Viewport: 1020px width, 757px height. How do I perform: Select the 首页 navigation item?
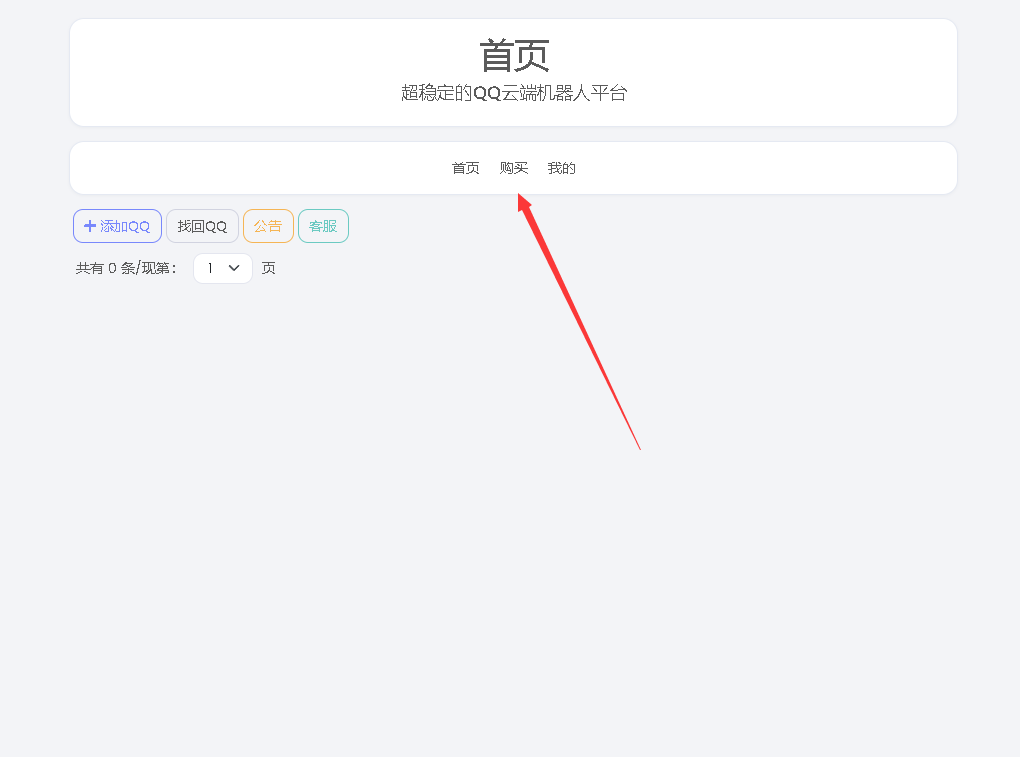point(465,168)
